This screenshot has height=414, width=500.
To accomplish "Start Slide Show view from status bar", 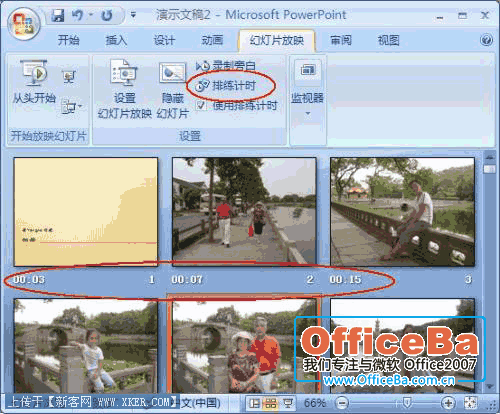I will (x=287, y=404).
